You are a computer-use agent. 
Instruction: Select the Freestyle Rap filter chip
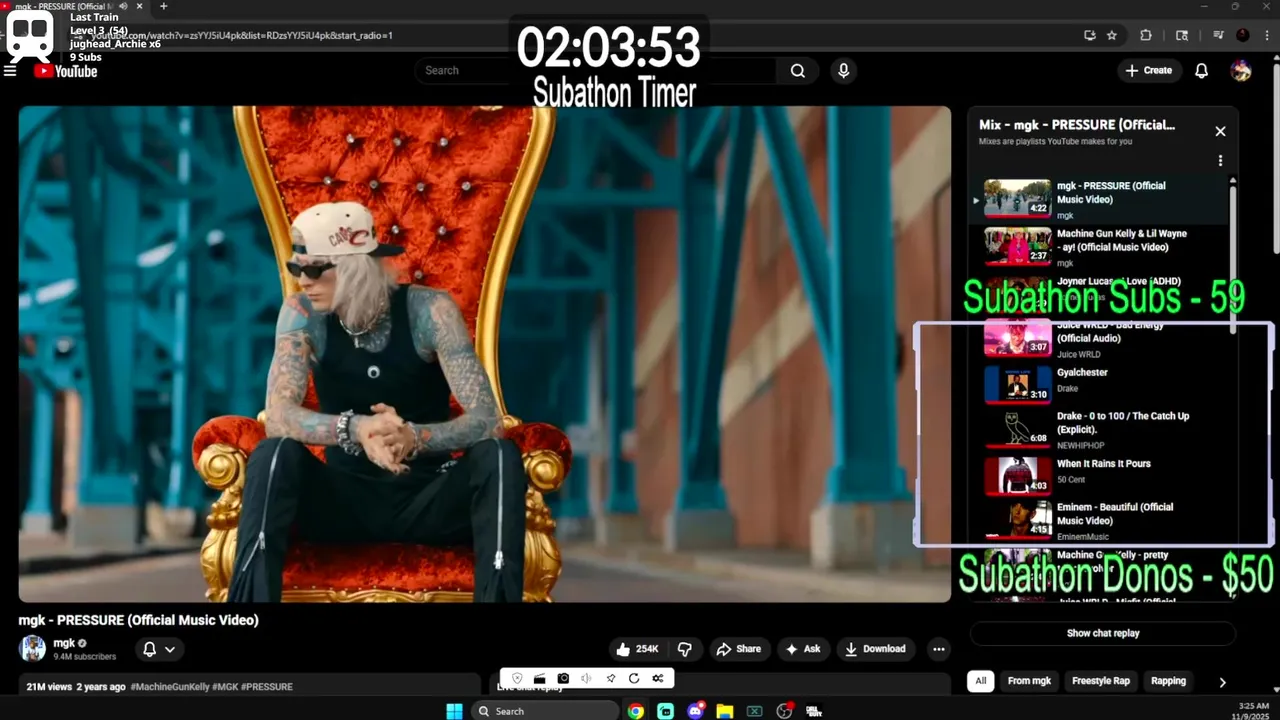click(x=1101, y=681)
